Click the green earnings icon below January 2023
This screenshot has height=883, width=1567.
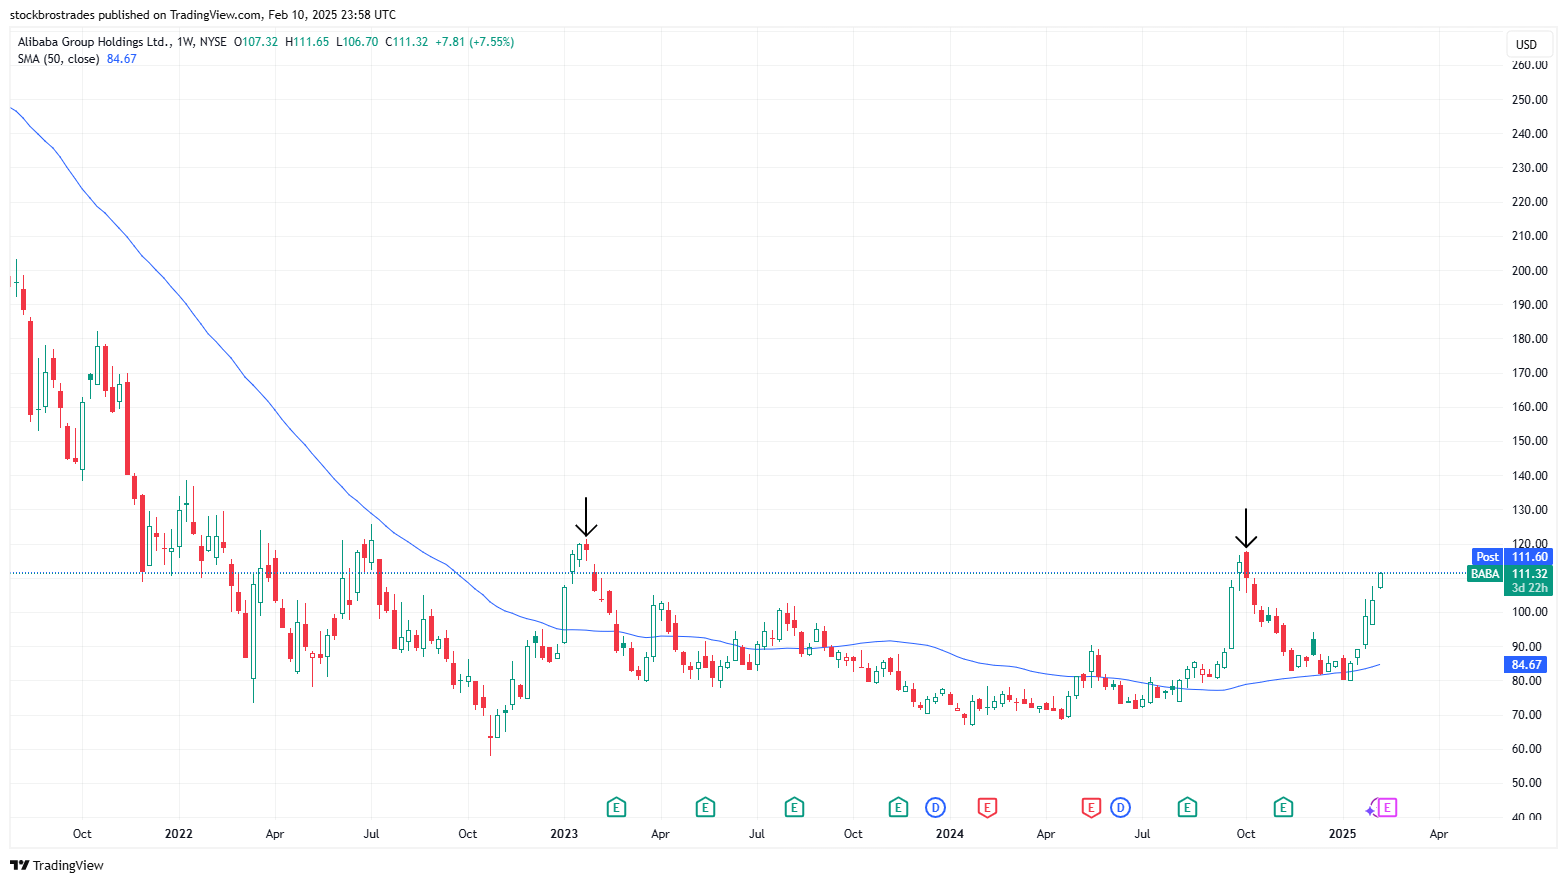coord(616,807)
